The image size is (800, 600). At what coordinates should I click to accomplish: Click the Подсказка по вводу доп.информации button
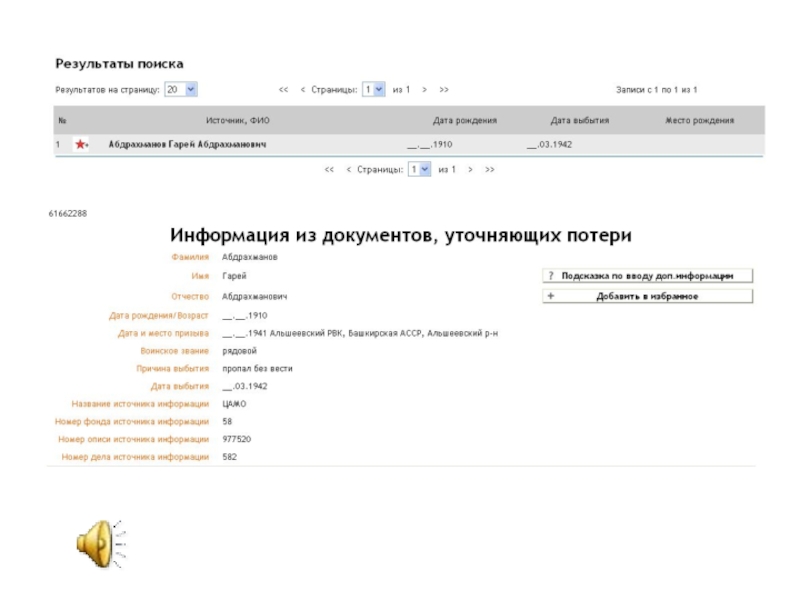pyautogui.click(x=647, y=276)
